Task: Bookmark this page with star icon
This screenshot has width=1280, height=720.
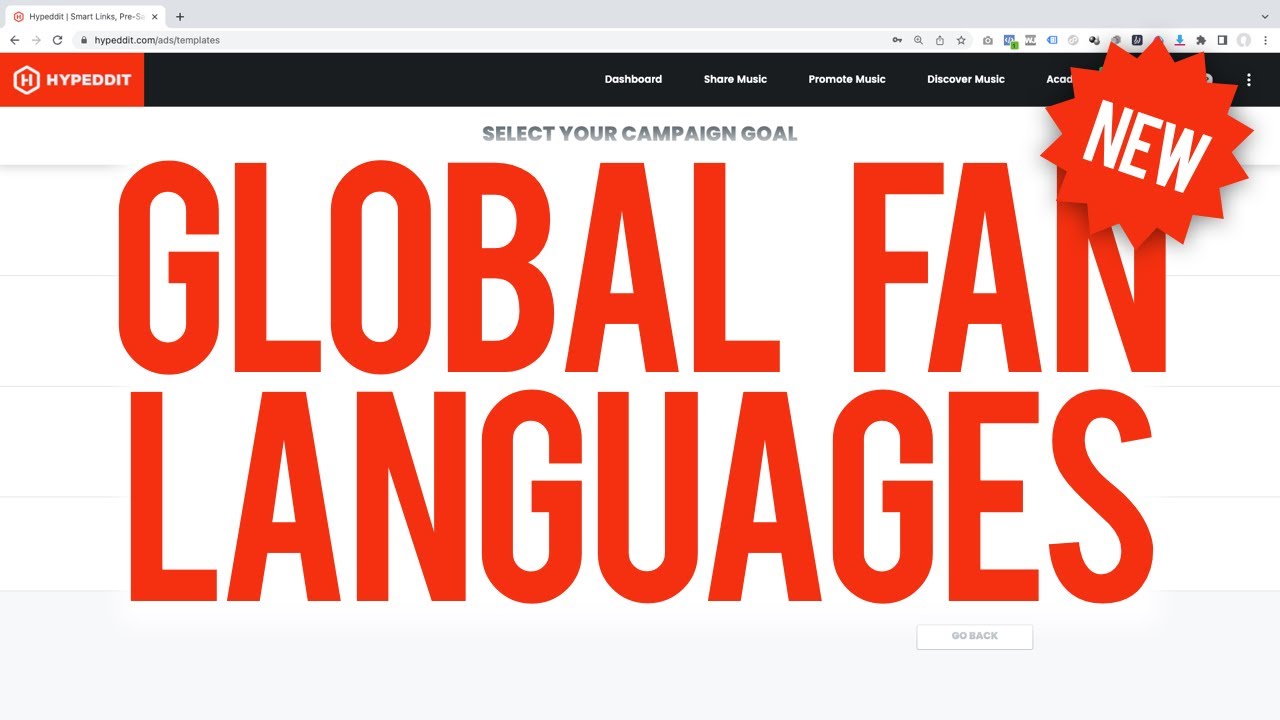Action: [961, 40]
